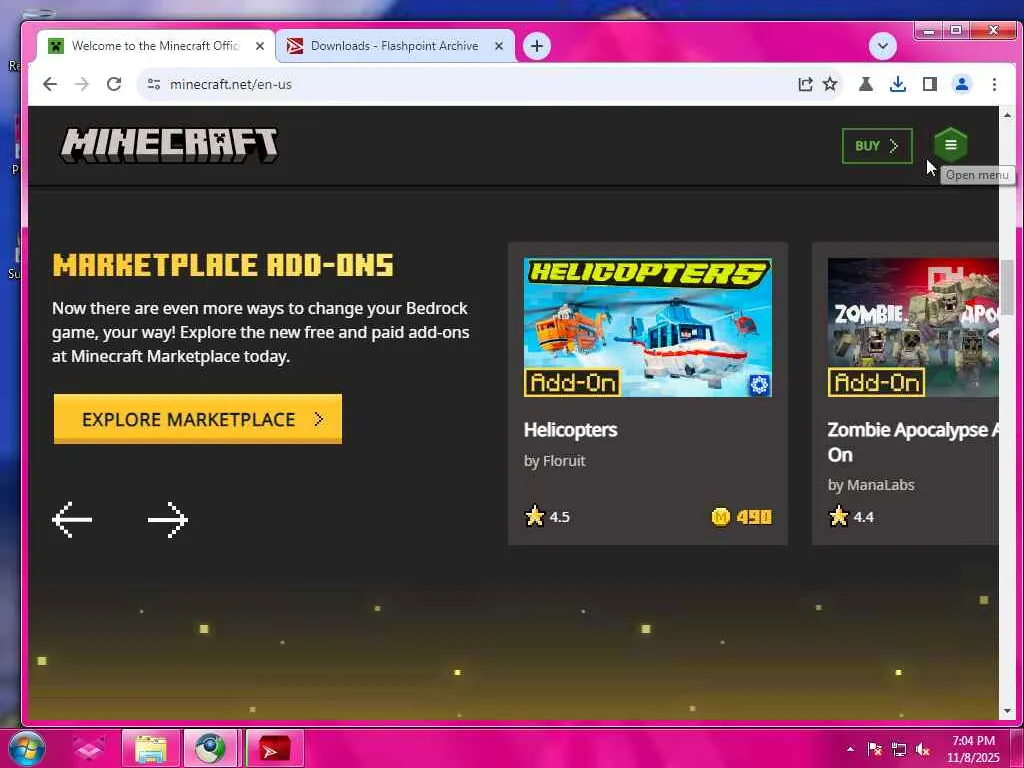Show hidden system tray icons
Viewport: 1024px width, 768px height.
point(850,749)
